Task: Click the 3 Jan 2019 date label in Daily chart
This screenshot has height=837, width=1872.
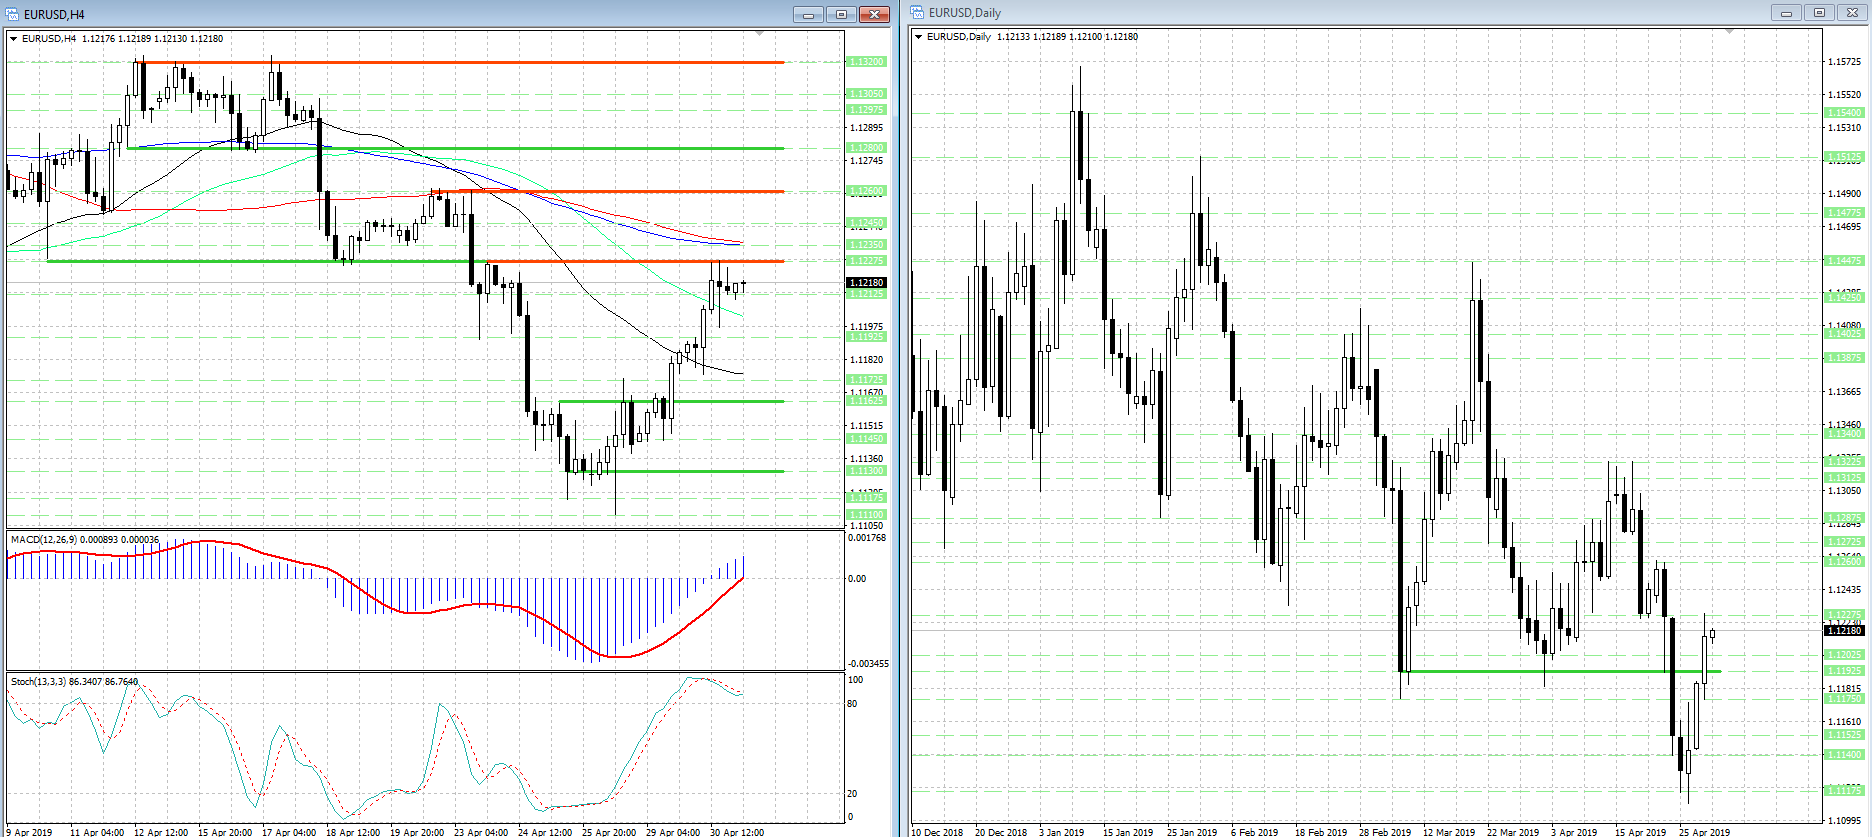Action: tap(1061, 832)
